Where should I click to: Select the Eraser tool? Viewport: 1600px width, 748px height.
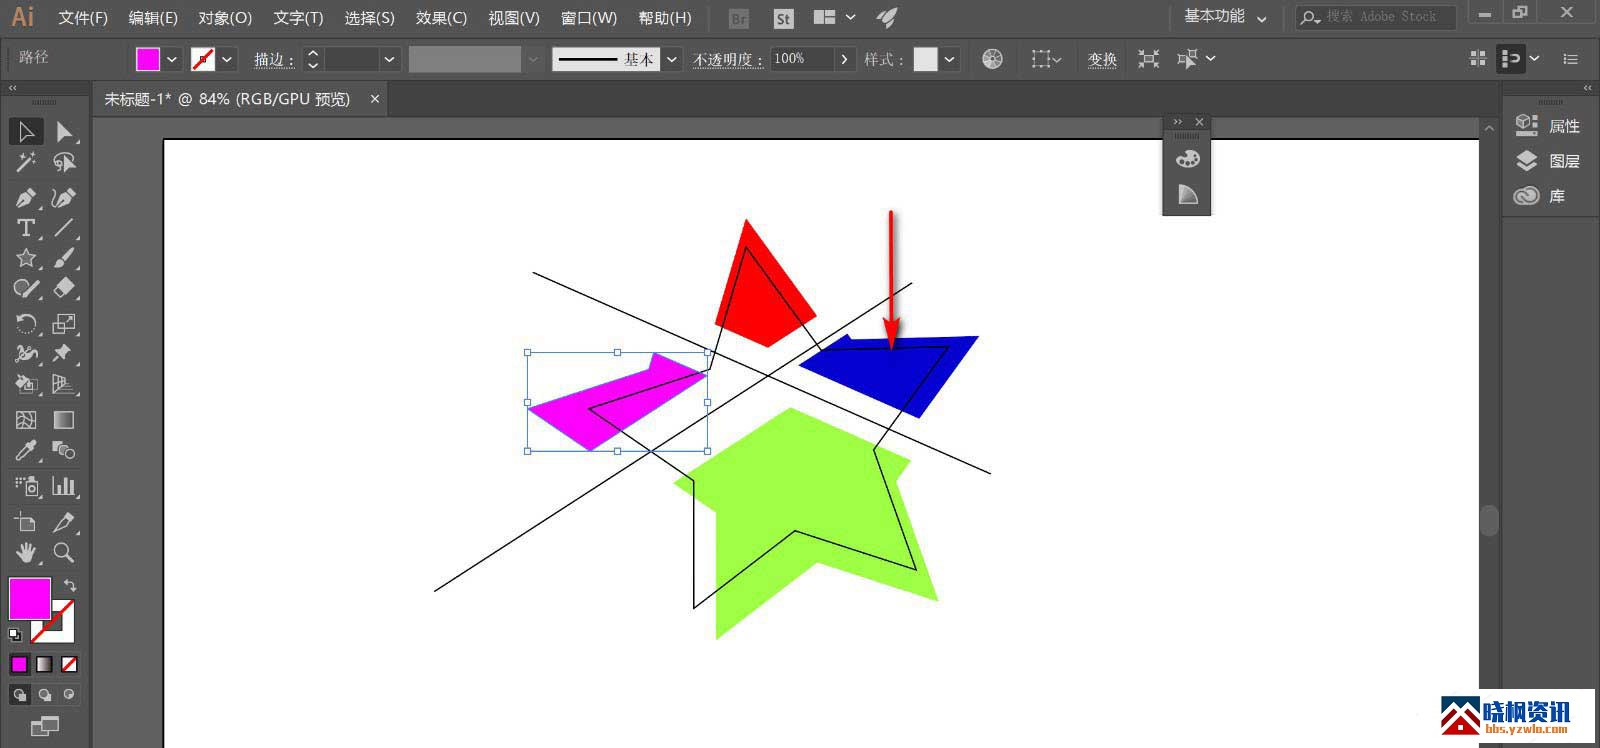click(64, 289)
